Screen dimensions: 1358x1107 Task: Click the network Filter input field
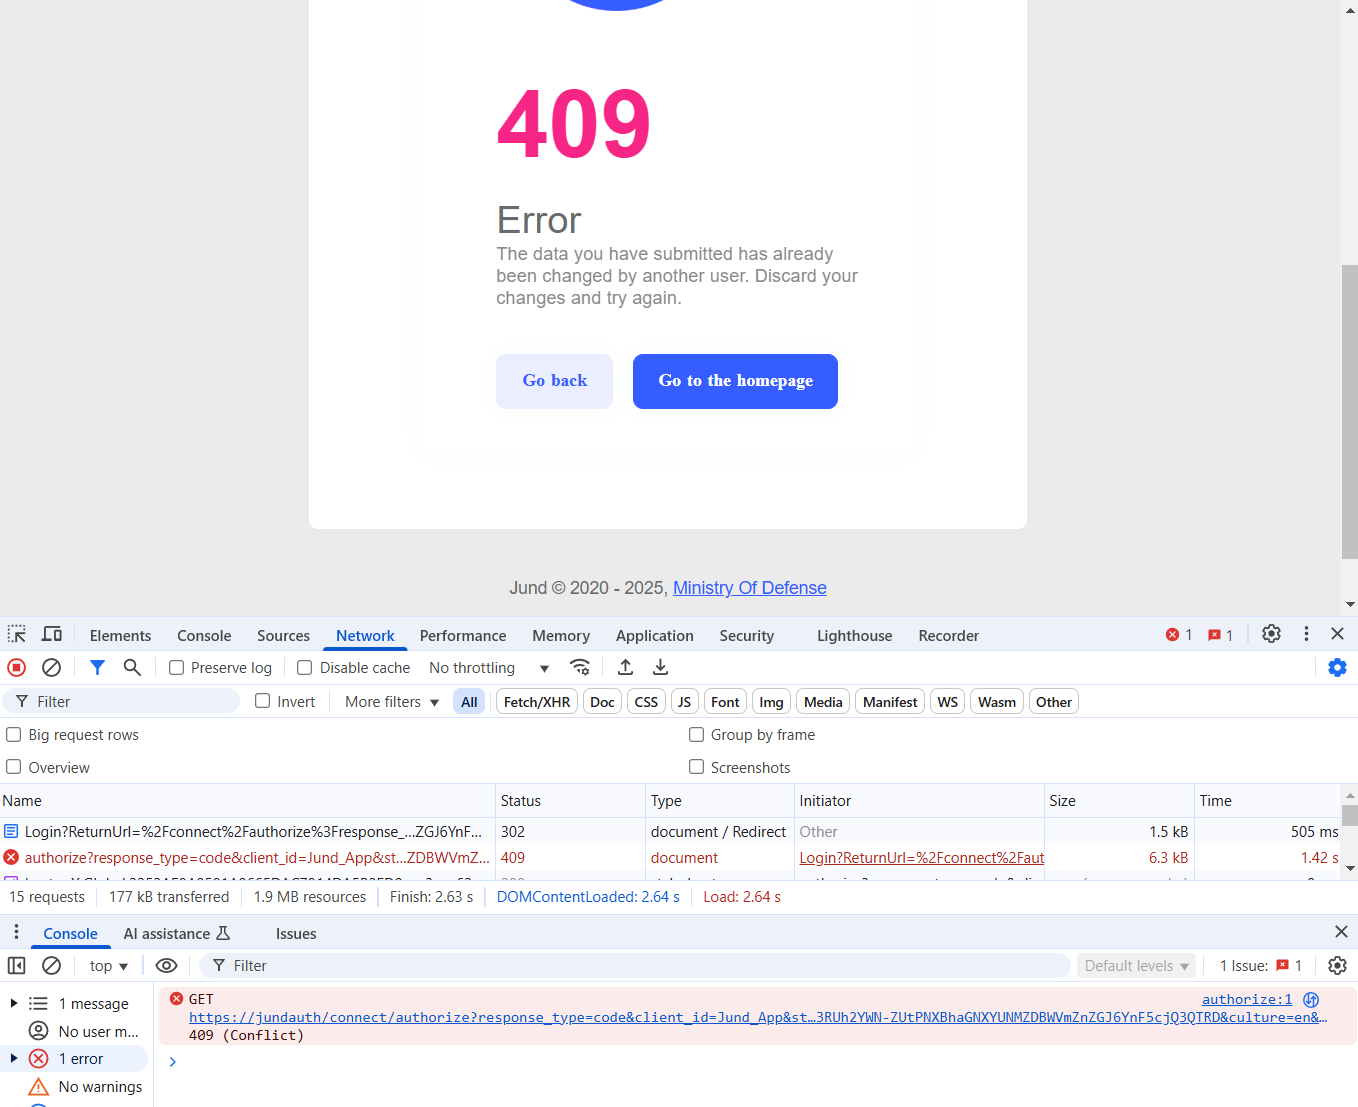pyautogui.click(x=130, y=702)
